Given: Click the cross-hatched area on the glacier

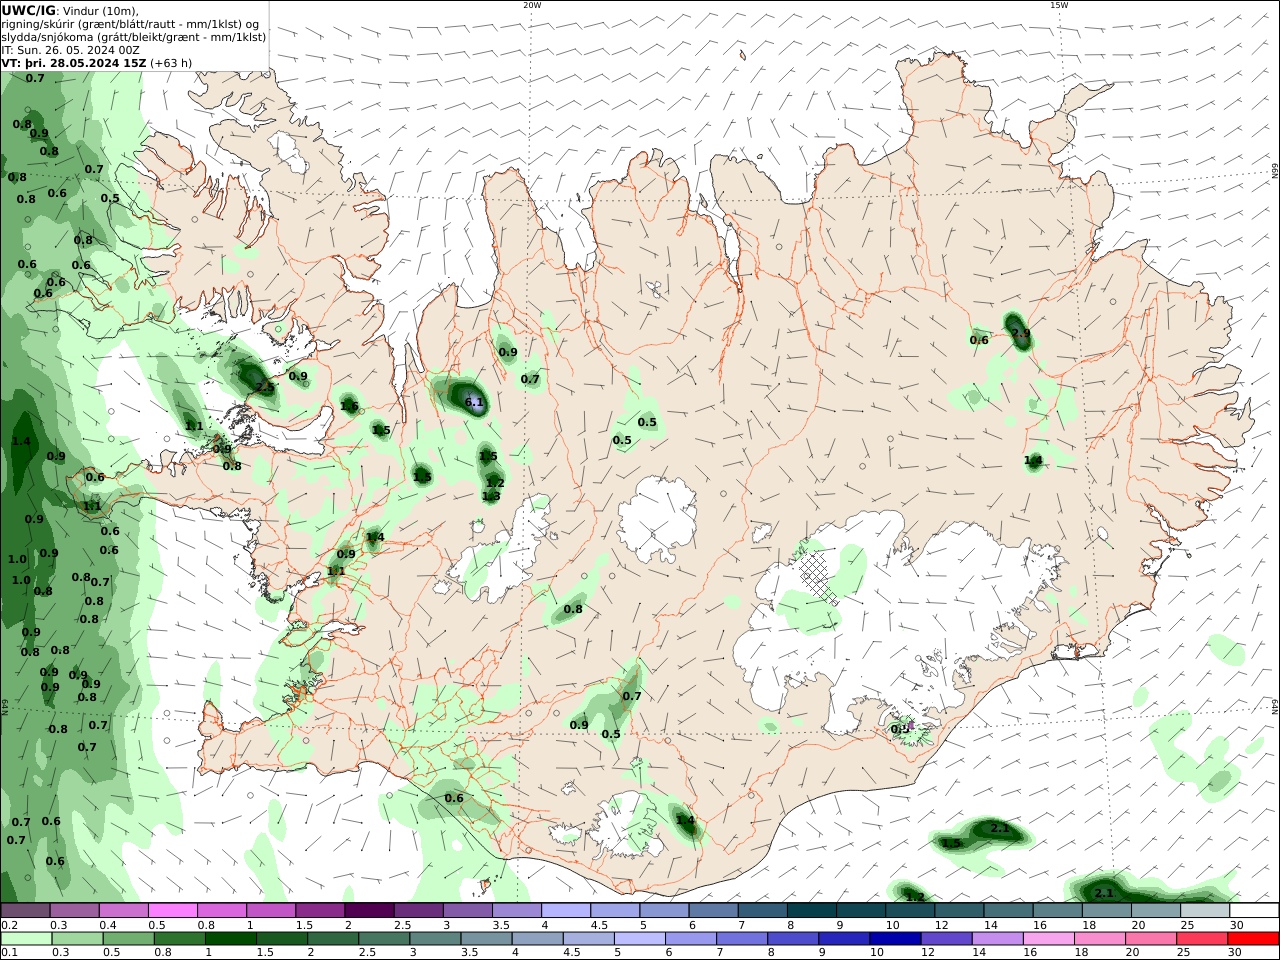Looking at the screenshot, I should pos(819,578).
